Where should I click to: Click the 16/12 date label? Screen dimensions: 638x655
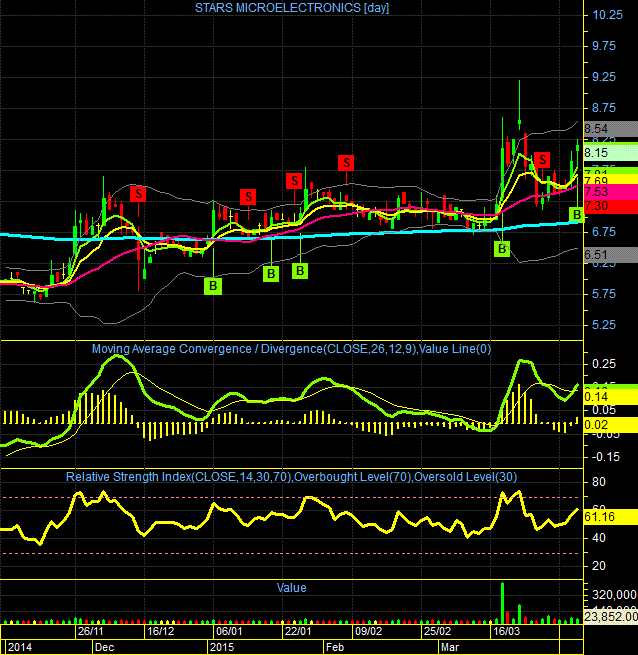(x=160, y=631)
